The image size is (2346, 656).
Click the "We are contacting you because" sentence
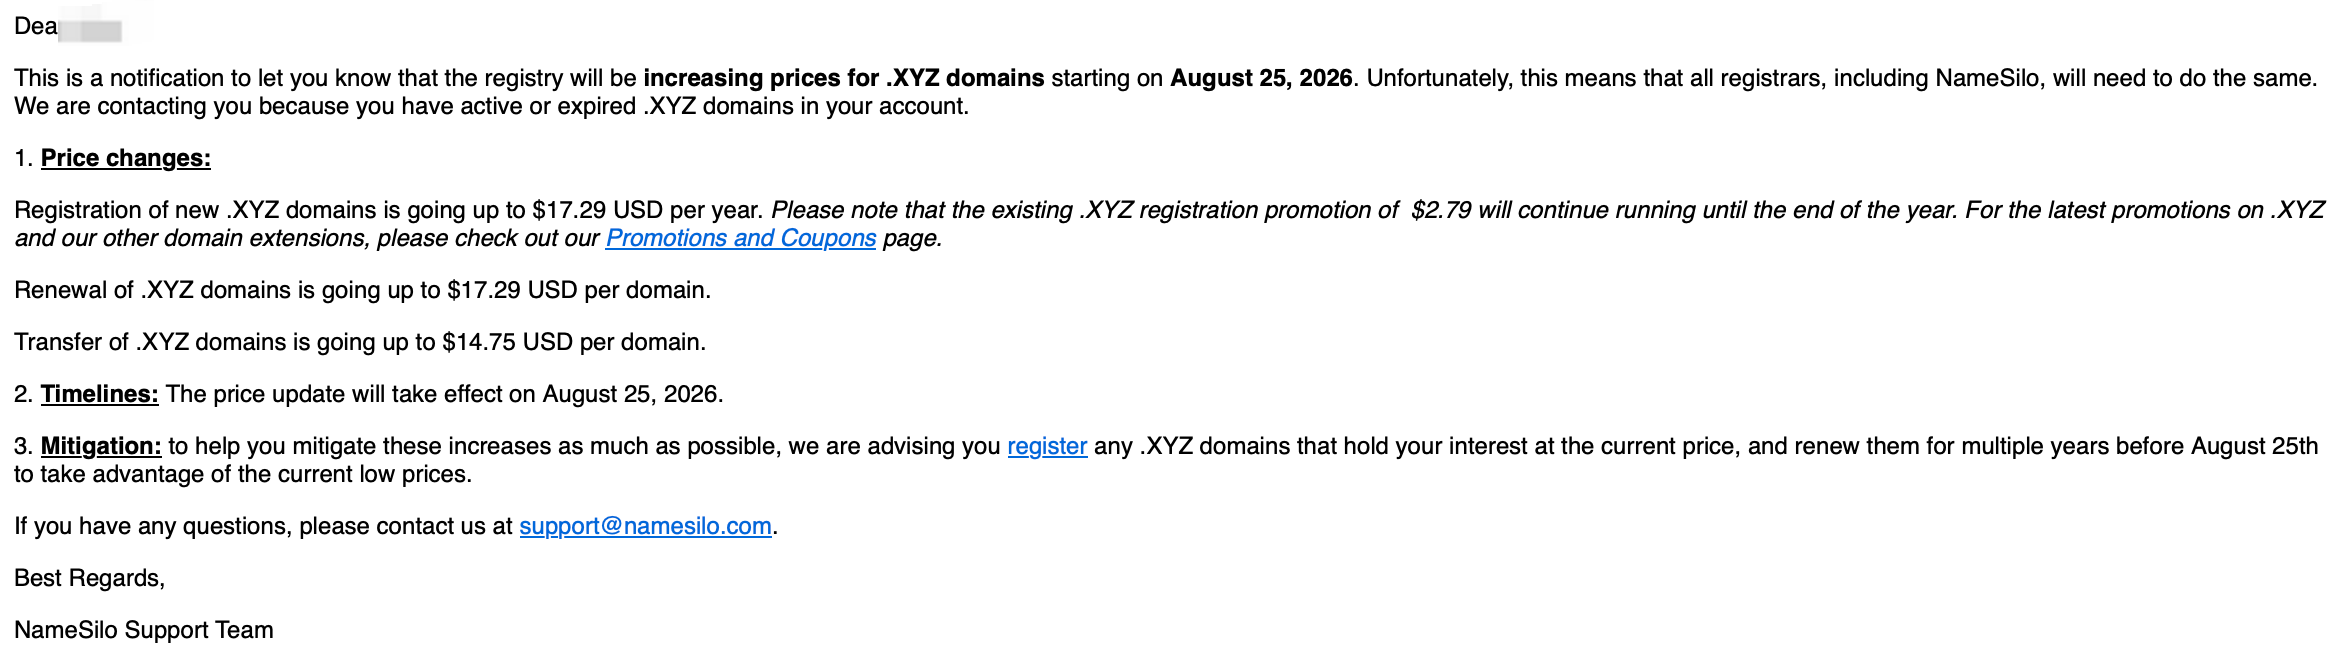click(492, 106)
